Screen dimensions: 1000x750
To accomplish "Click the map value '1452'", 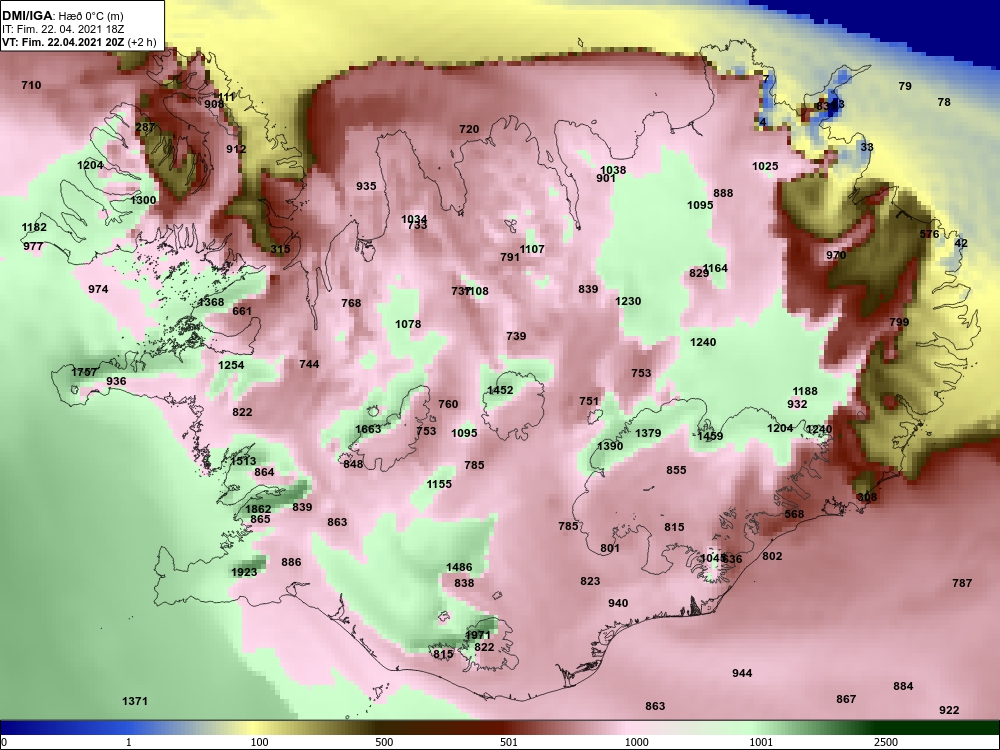I will coord(500,390).
